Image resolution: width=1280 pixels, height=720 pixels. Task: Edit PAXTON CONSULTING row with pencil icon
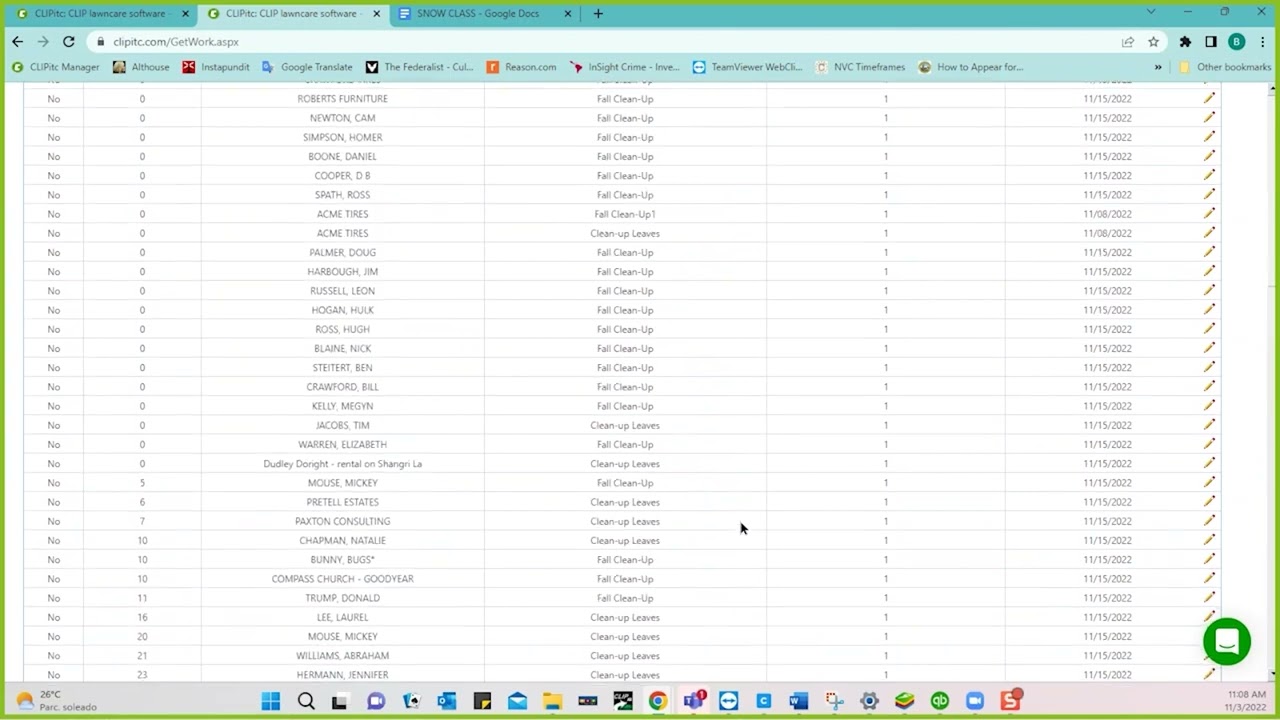1209,521
